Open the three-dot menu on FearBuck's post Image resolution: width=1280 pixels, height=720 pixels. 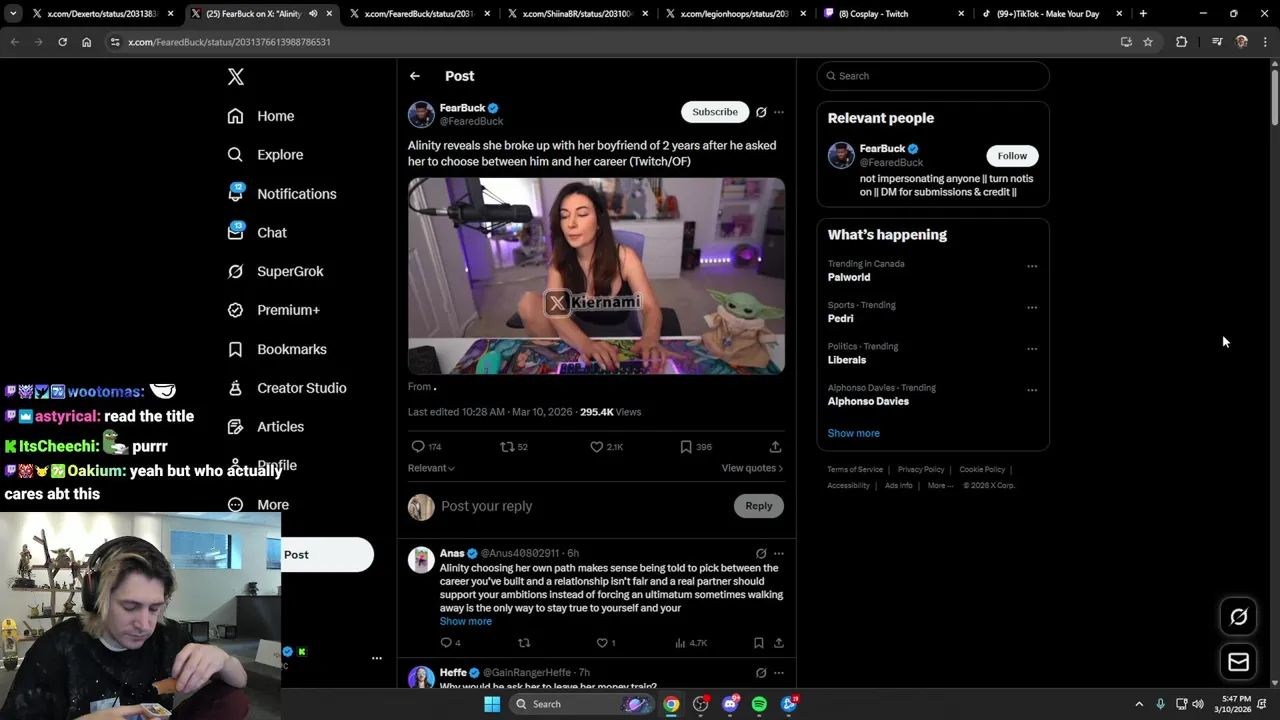[779, 112]
